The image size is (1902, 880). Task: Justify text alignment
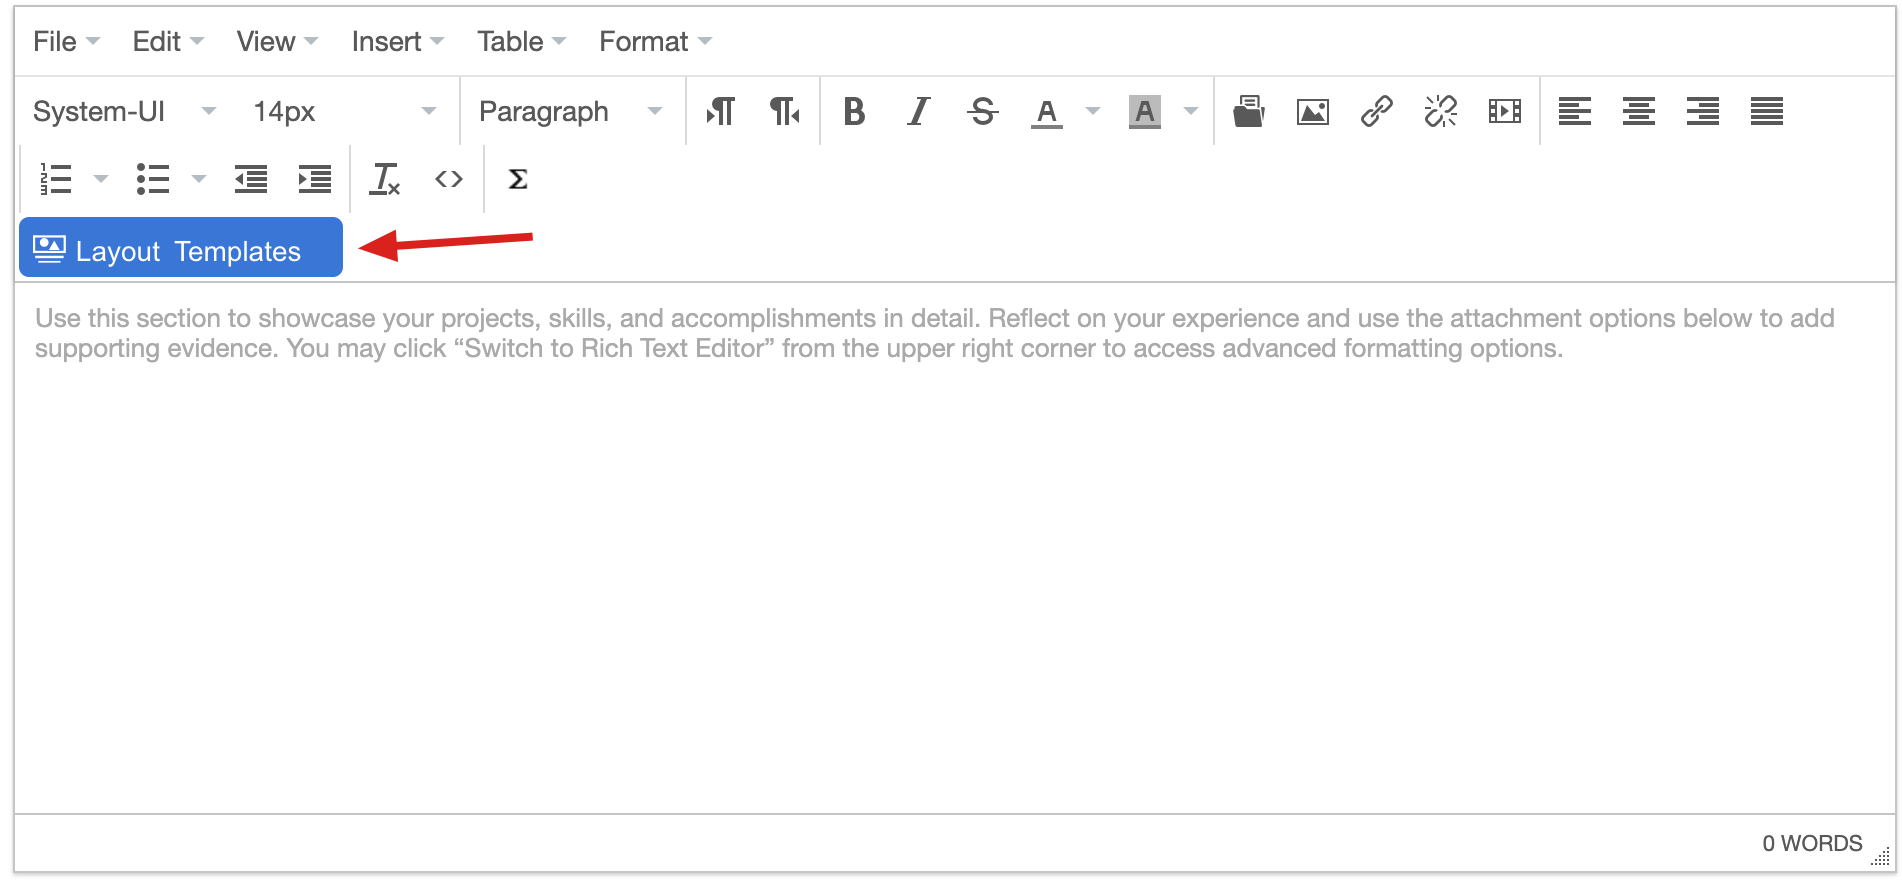pos(1766,111)
